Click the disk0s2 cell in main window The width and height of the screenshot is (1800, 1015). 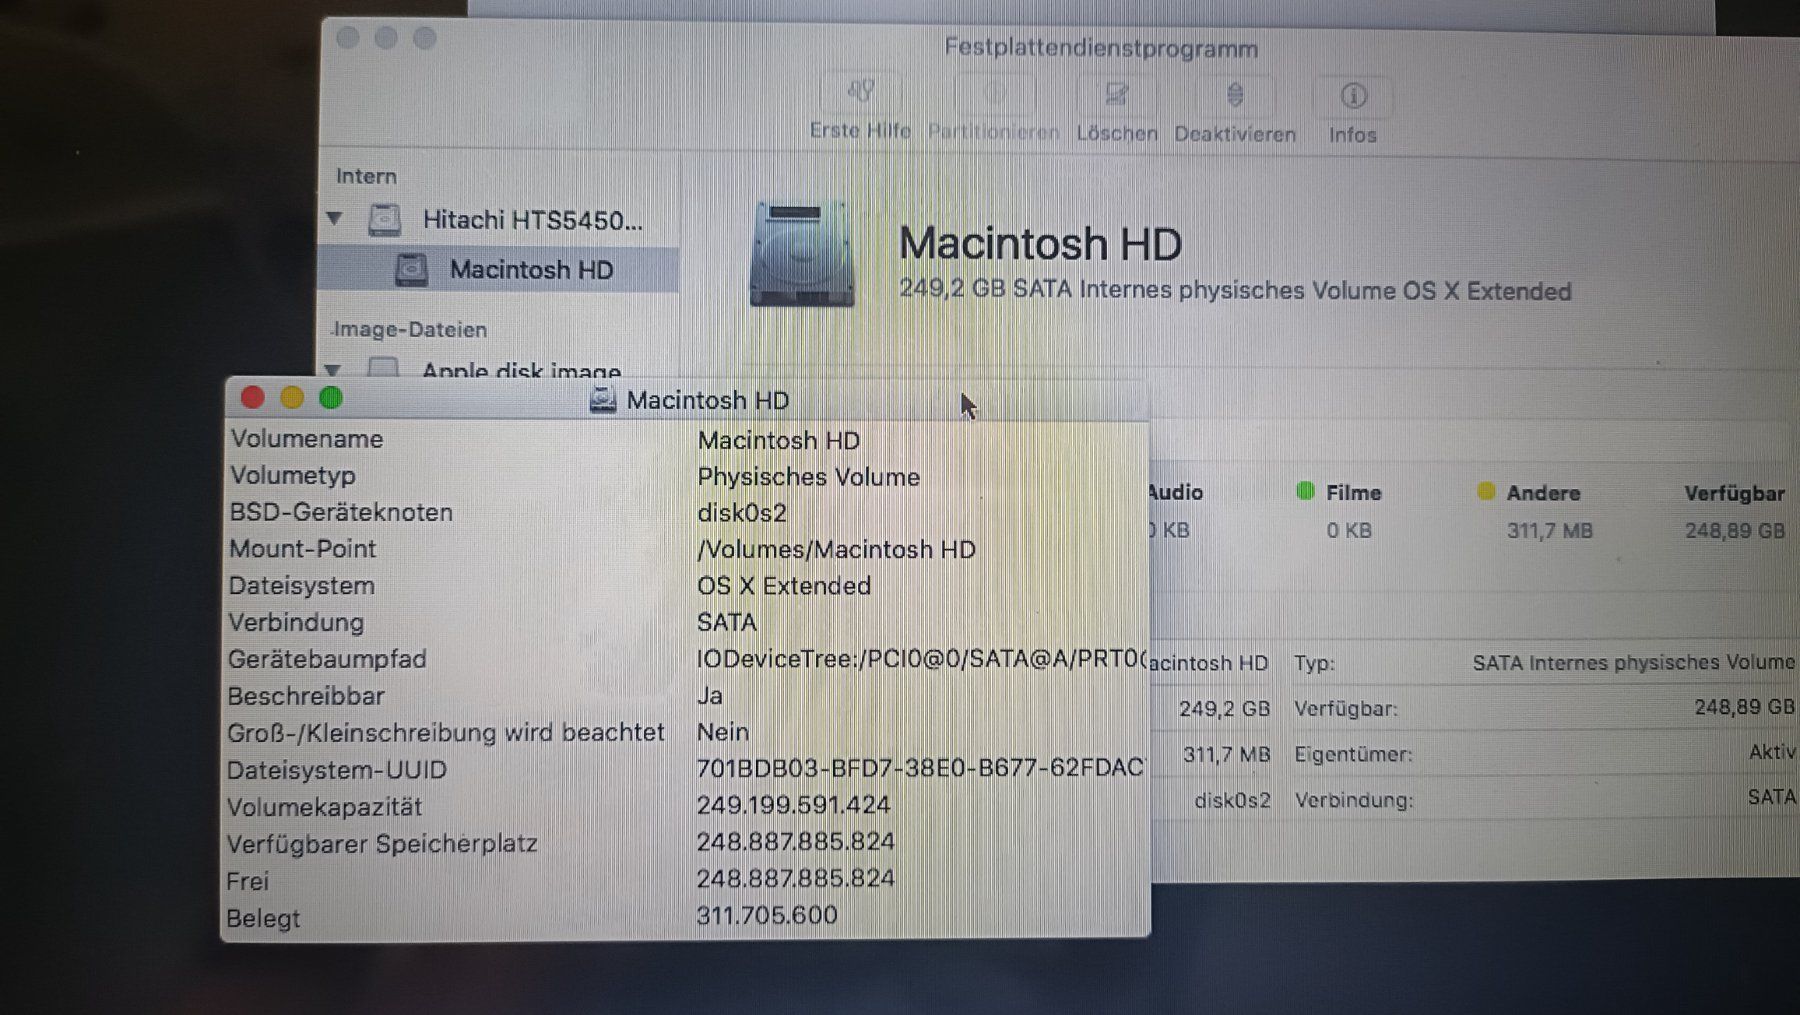(x=1232, y=801)
